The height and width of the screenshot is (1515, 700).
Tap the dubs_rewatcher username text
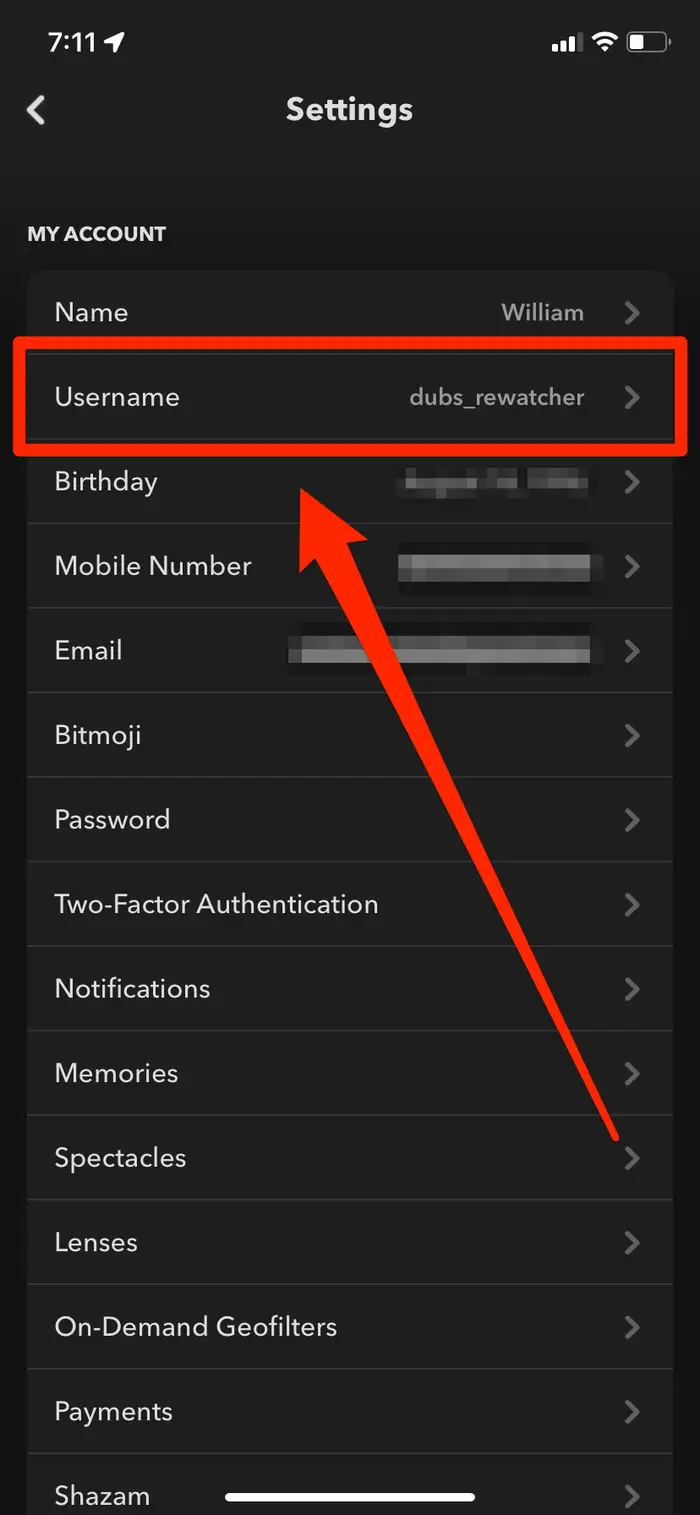click(497, 397)
